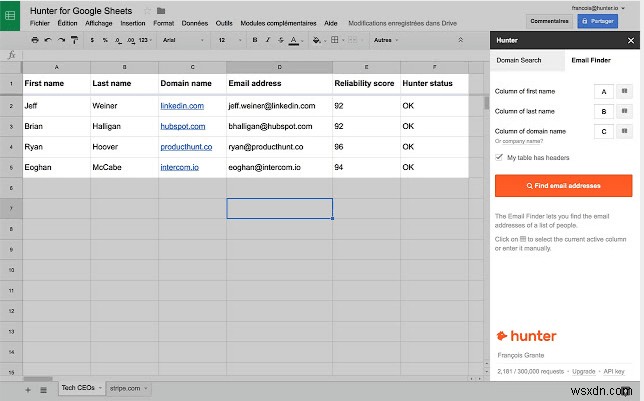Viewport: 644px width, 401px height.
Task: Open the Modules complémentaires menu
Action: pos(278,23)
